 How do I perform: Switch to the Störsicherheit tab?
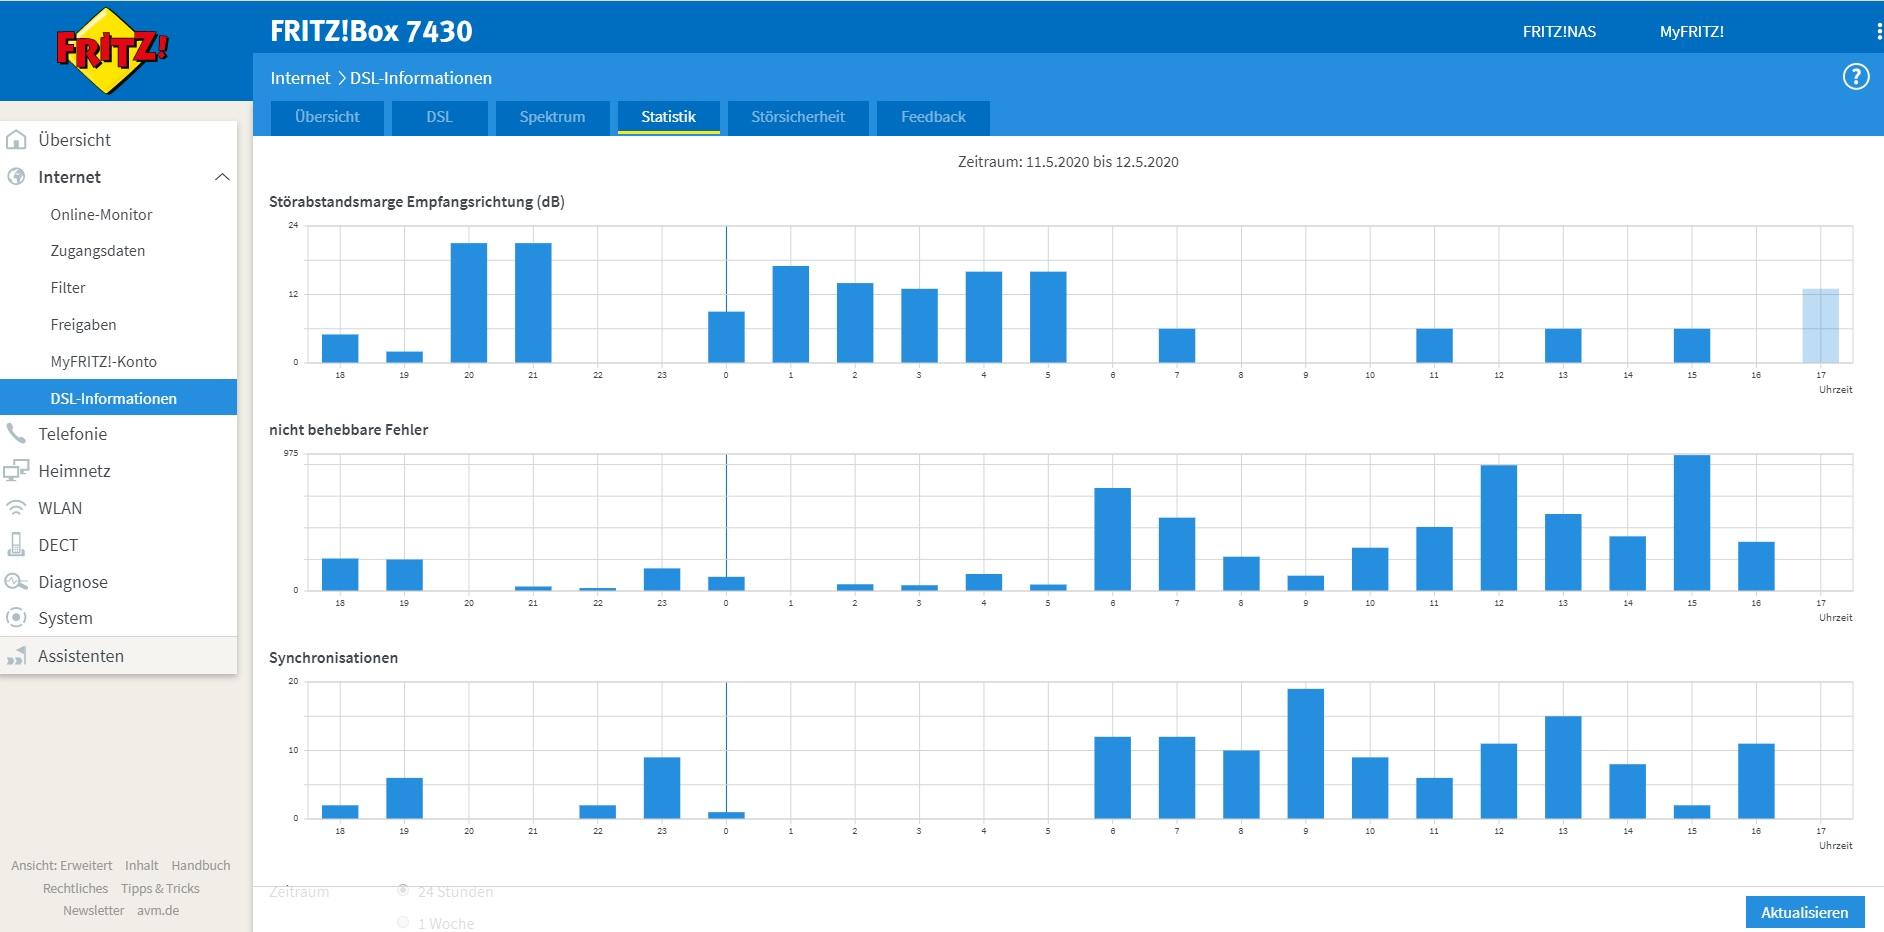(x=798, y=117)
